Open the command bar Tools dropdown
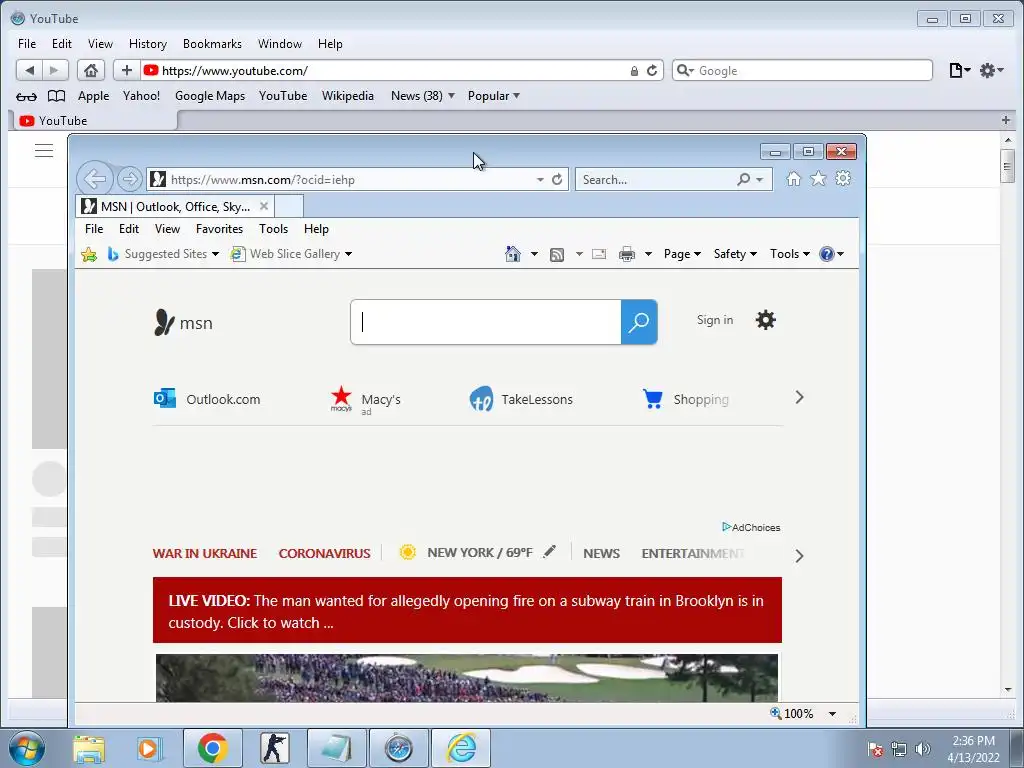This screenshot has height=768, width=1024. click(790, 254)
